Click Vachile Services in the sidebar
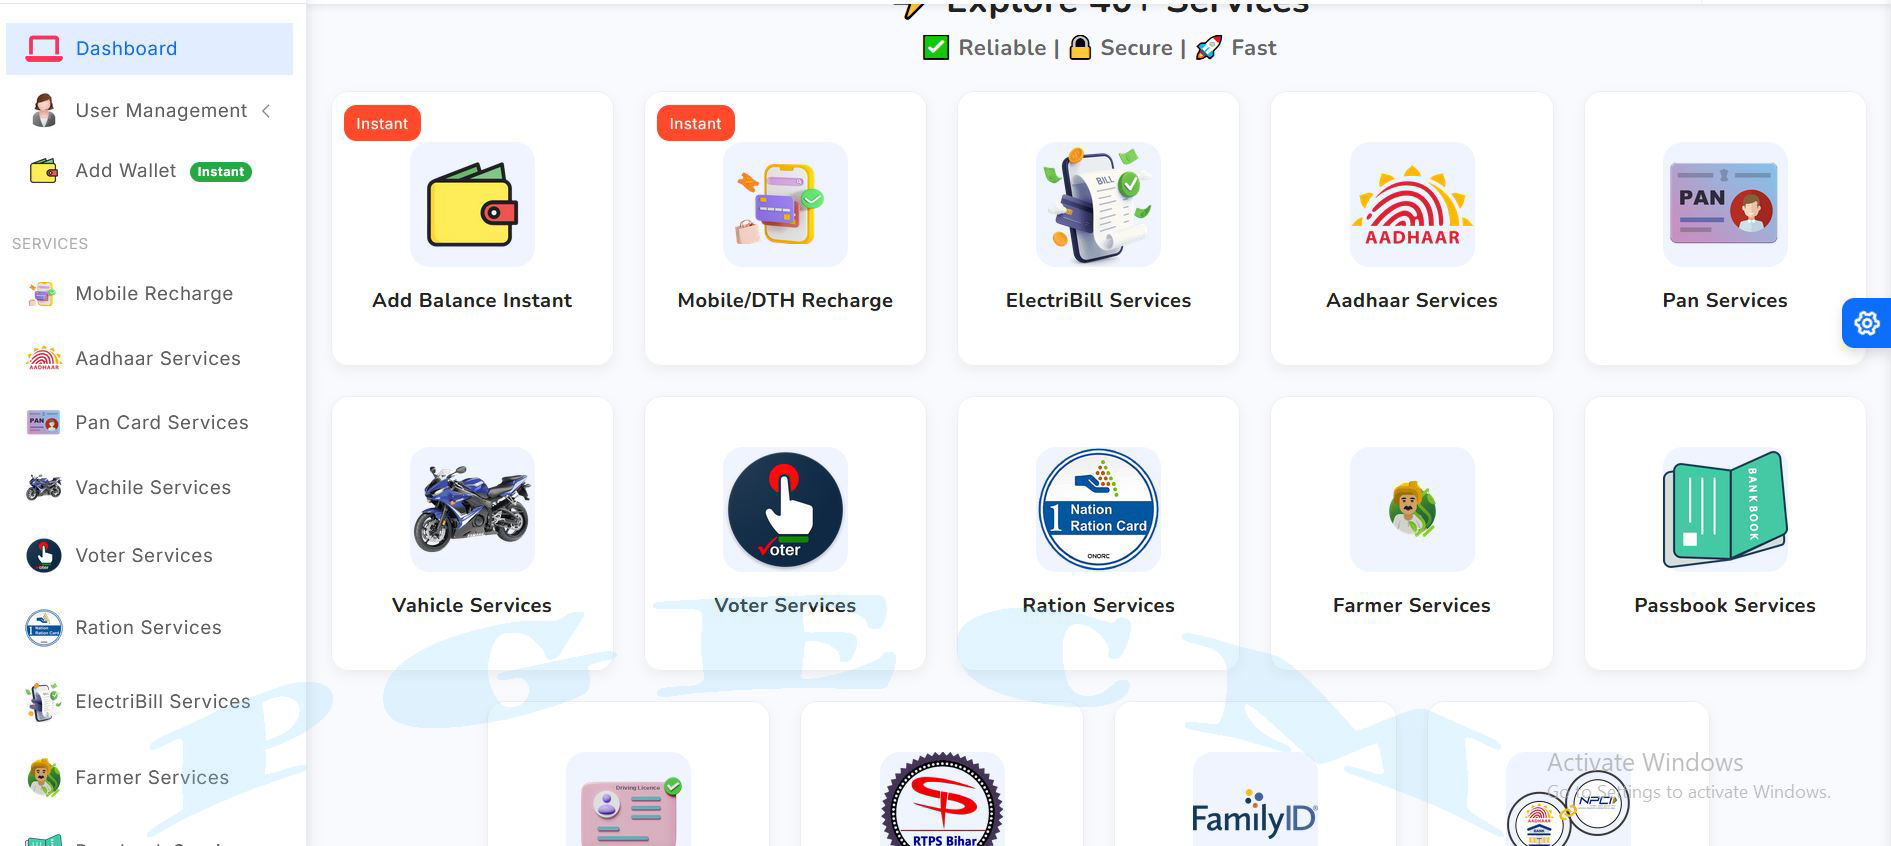This screenshot has height=846, width=1891. [153, 488]
